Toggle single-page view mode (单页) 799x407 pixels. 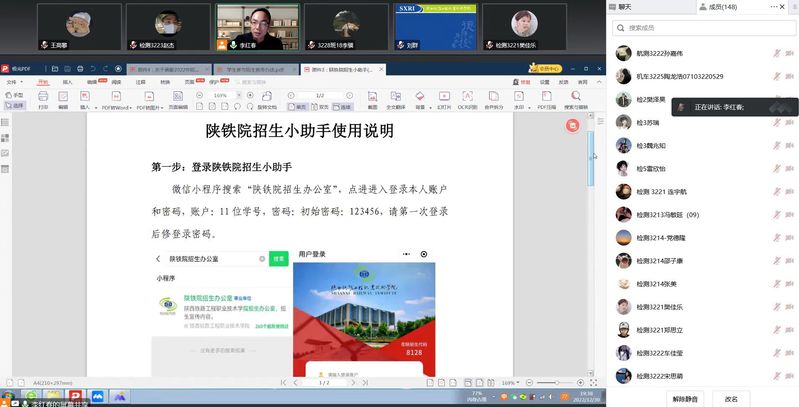298,106
